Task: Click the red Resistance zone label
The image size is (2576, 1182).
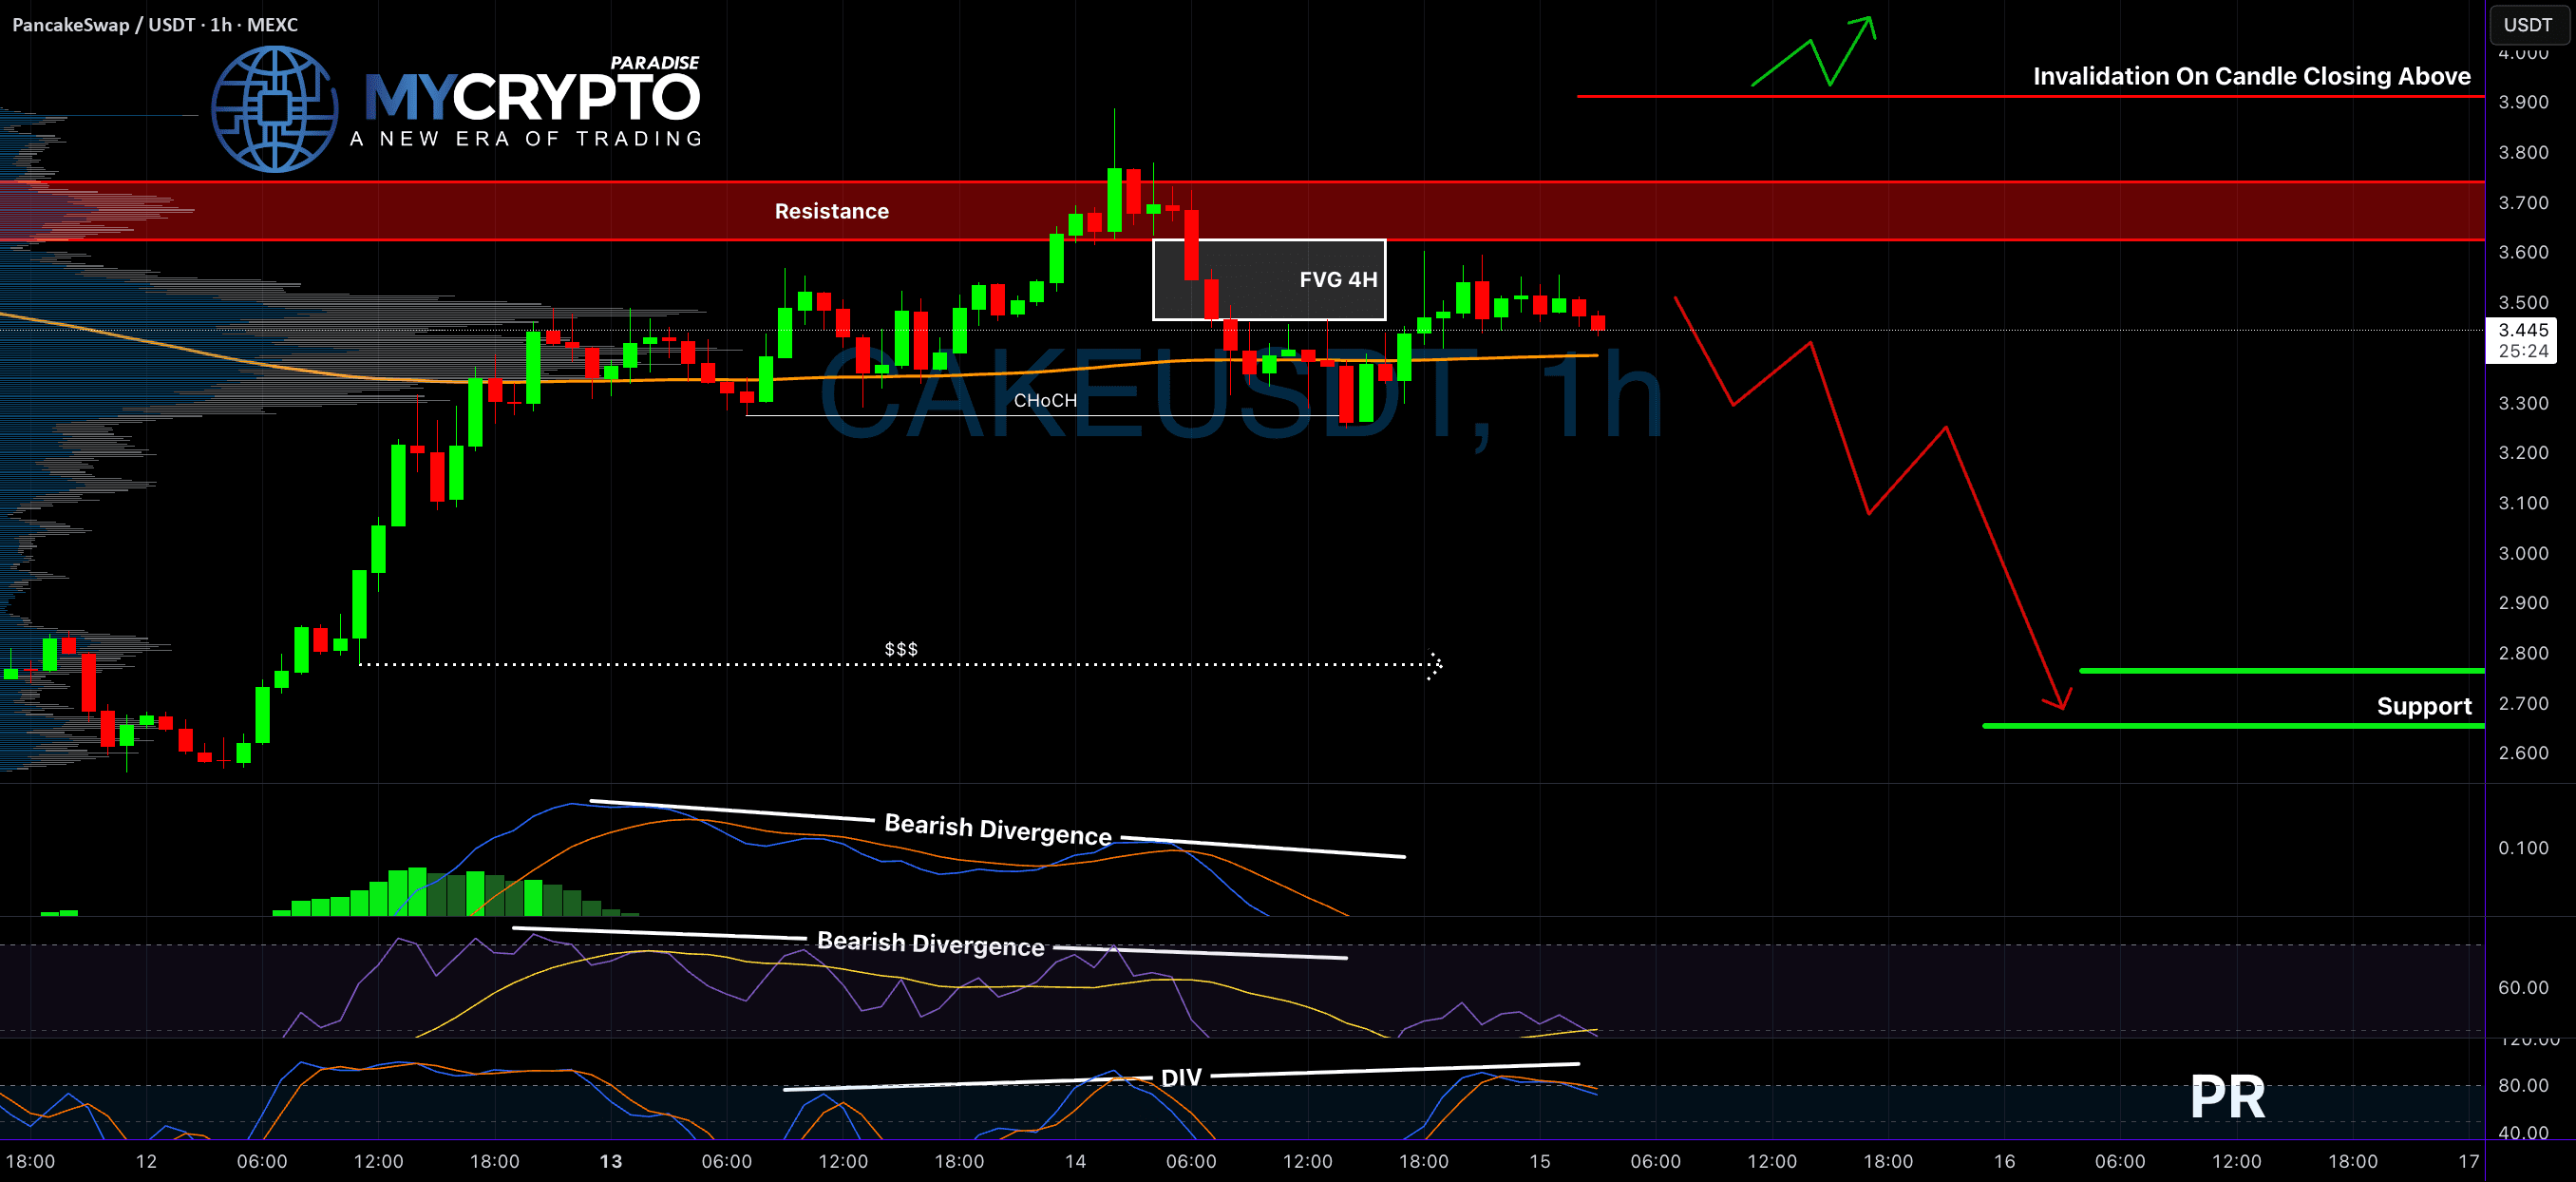Action: tap(831, 211)
